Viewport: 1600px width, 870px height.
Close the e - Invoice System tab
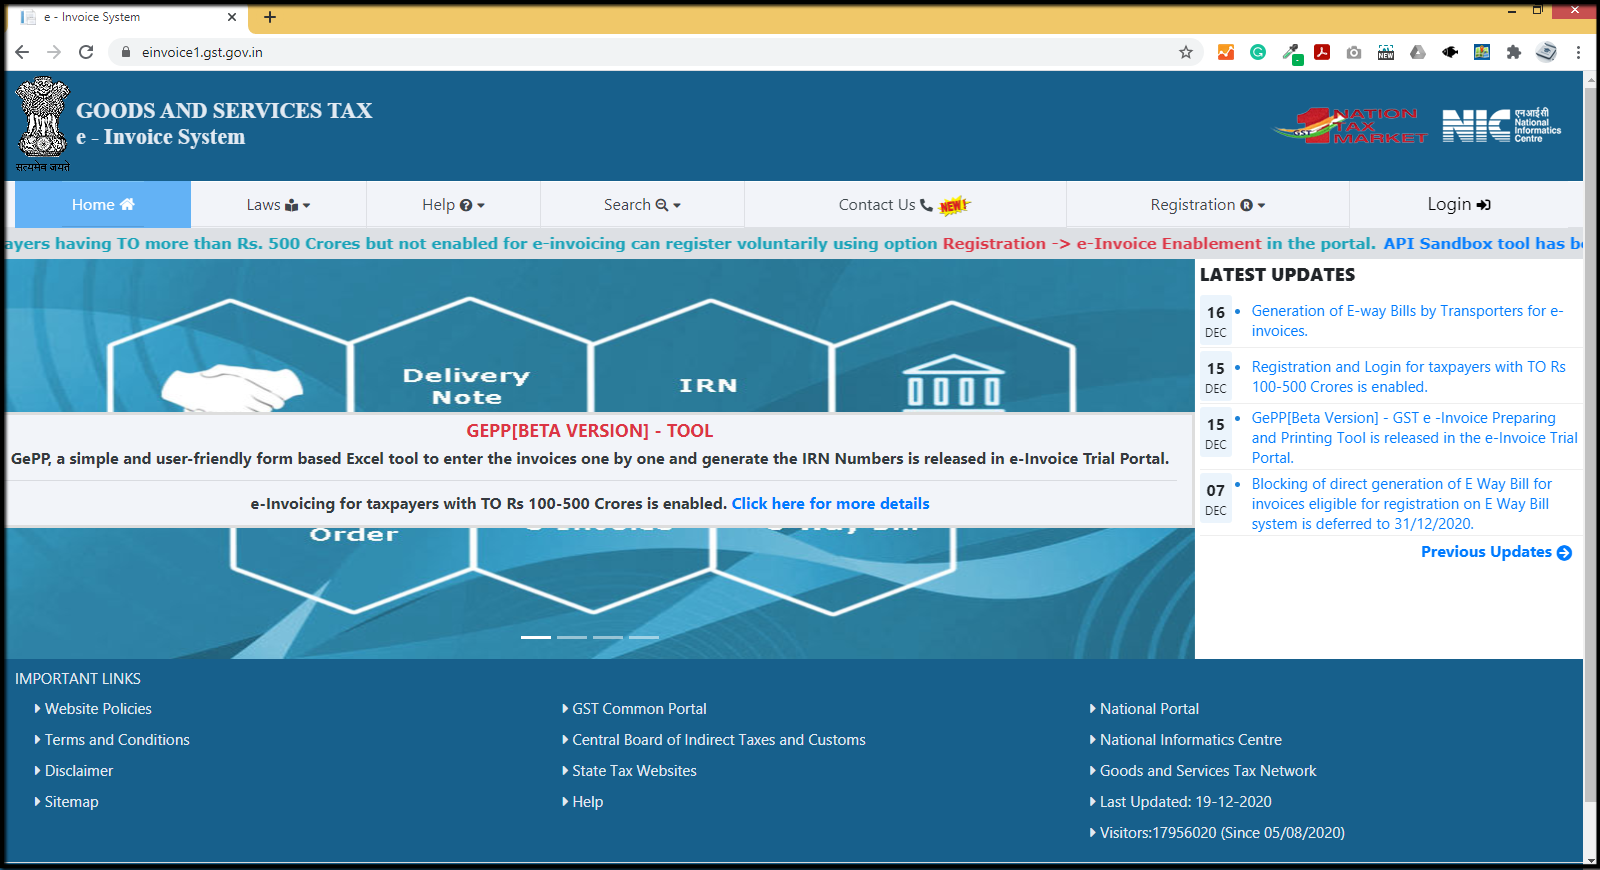pyautogui.click(x=232, y=17)
